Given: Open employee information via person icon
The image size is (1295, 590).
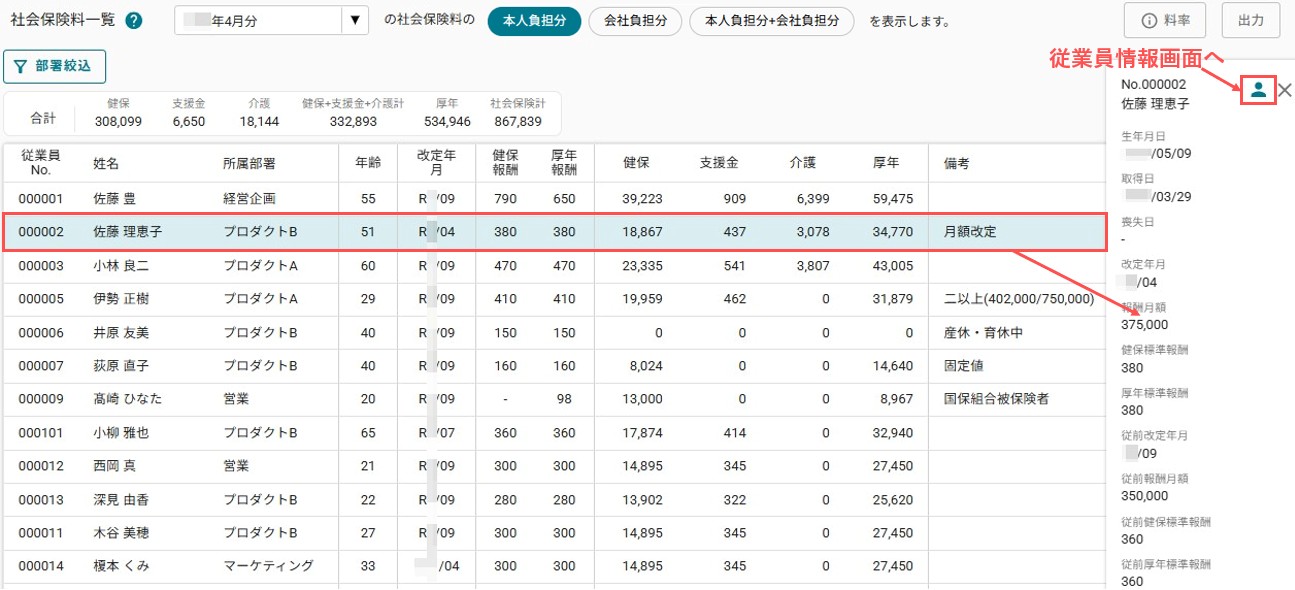Looking at the screenshot, I should [1259, 90].
